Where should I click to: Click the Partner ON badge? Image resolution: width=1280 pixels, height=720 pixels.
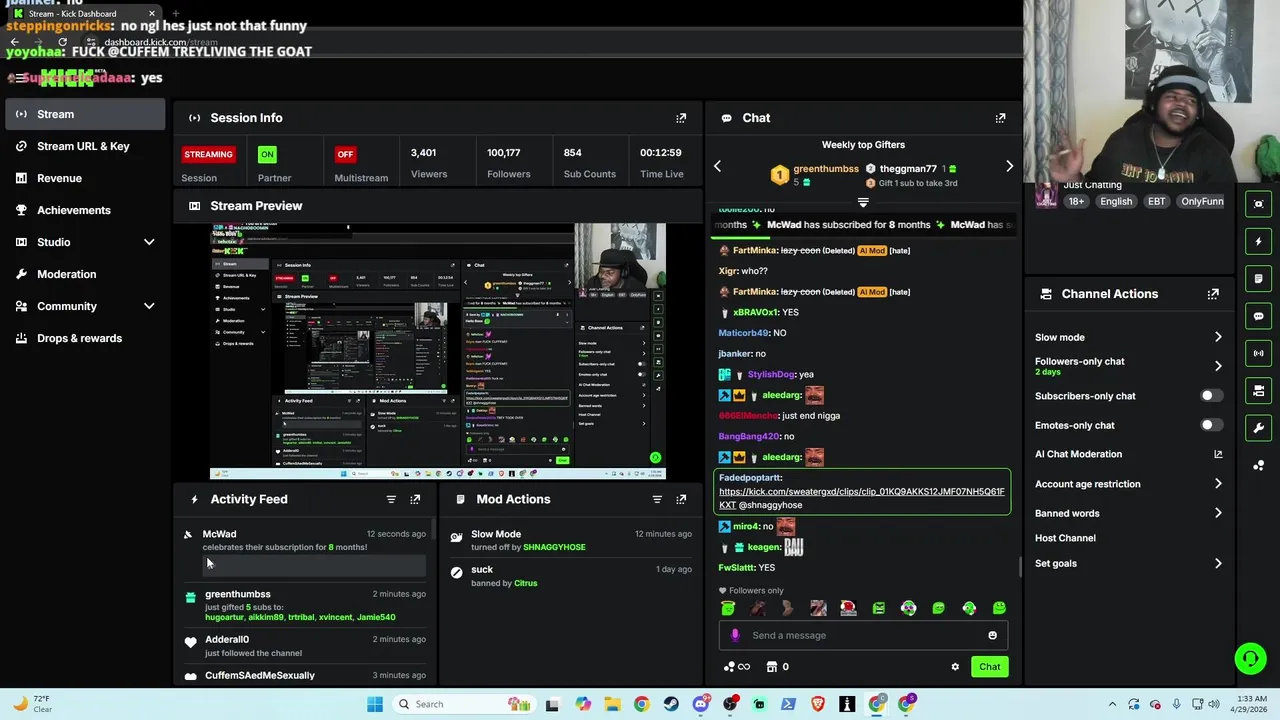point(266,154)
